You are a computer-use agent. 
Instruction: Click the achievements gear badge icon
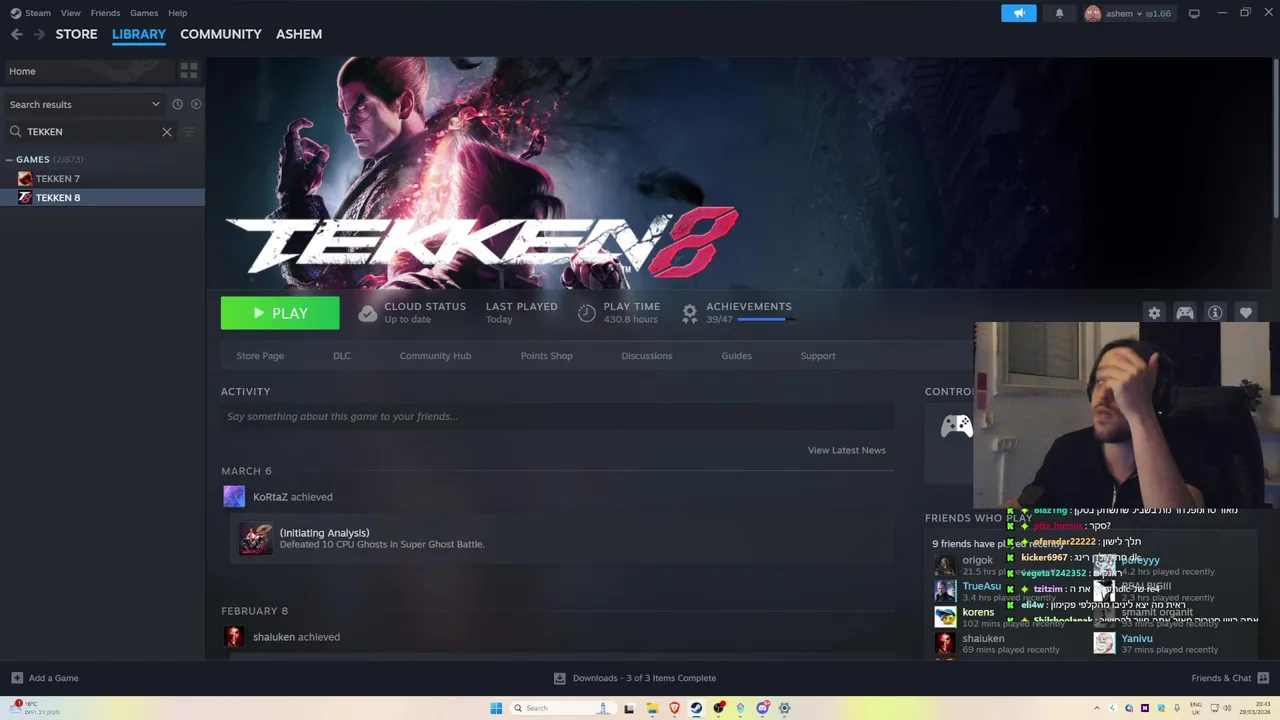point(689,313)
